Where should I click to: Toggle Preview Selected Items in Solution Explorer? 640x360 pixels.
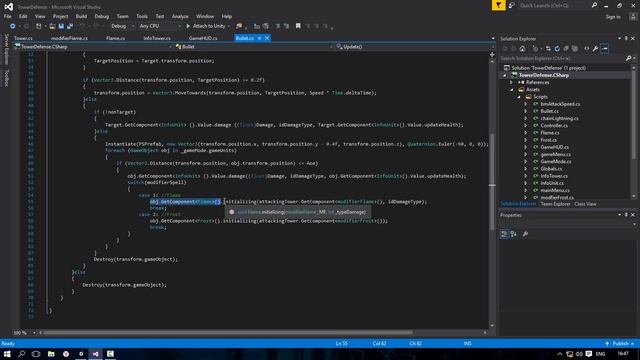(605, 49)
